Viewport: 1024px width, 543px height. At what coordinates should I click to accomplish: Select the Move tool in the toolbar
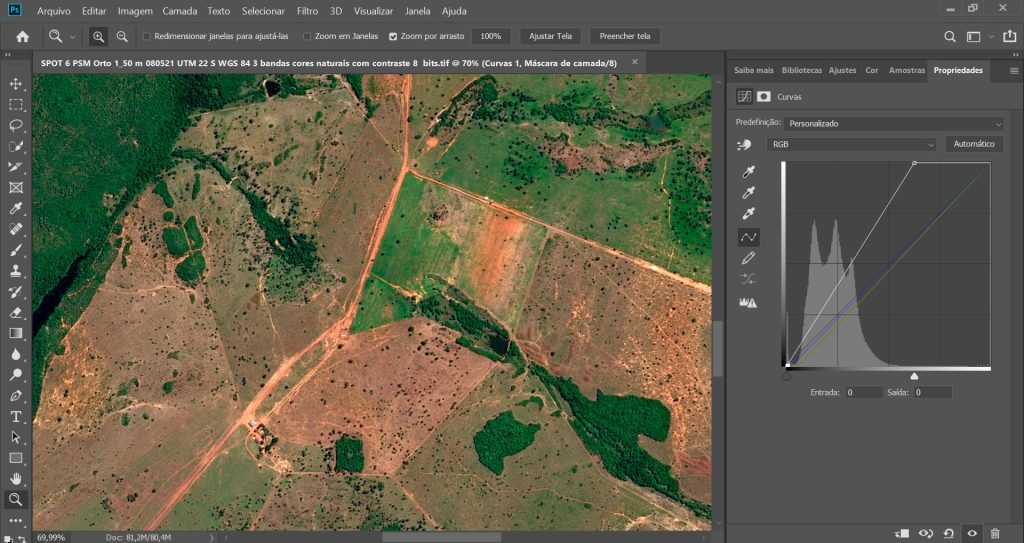(x=16, y=84)
